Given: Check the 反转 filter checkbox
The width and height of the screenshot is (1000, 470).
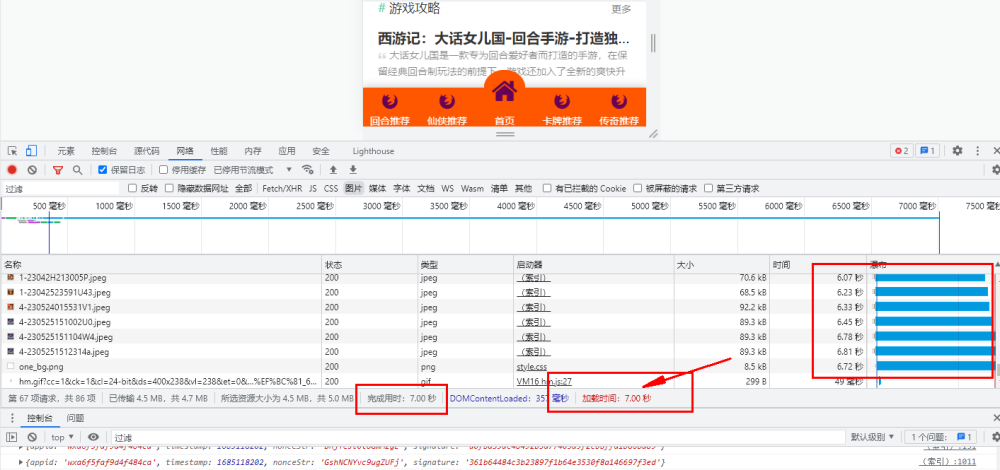Looking at the screenshot, I should click(133, 188).
